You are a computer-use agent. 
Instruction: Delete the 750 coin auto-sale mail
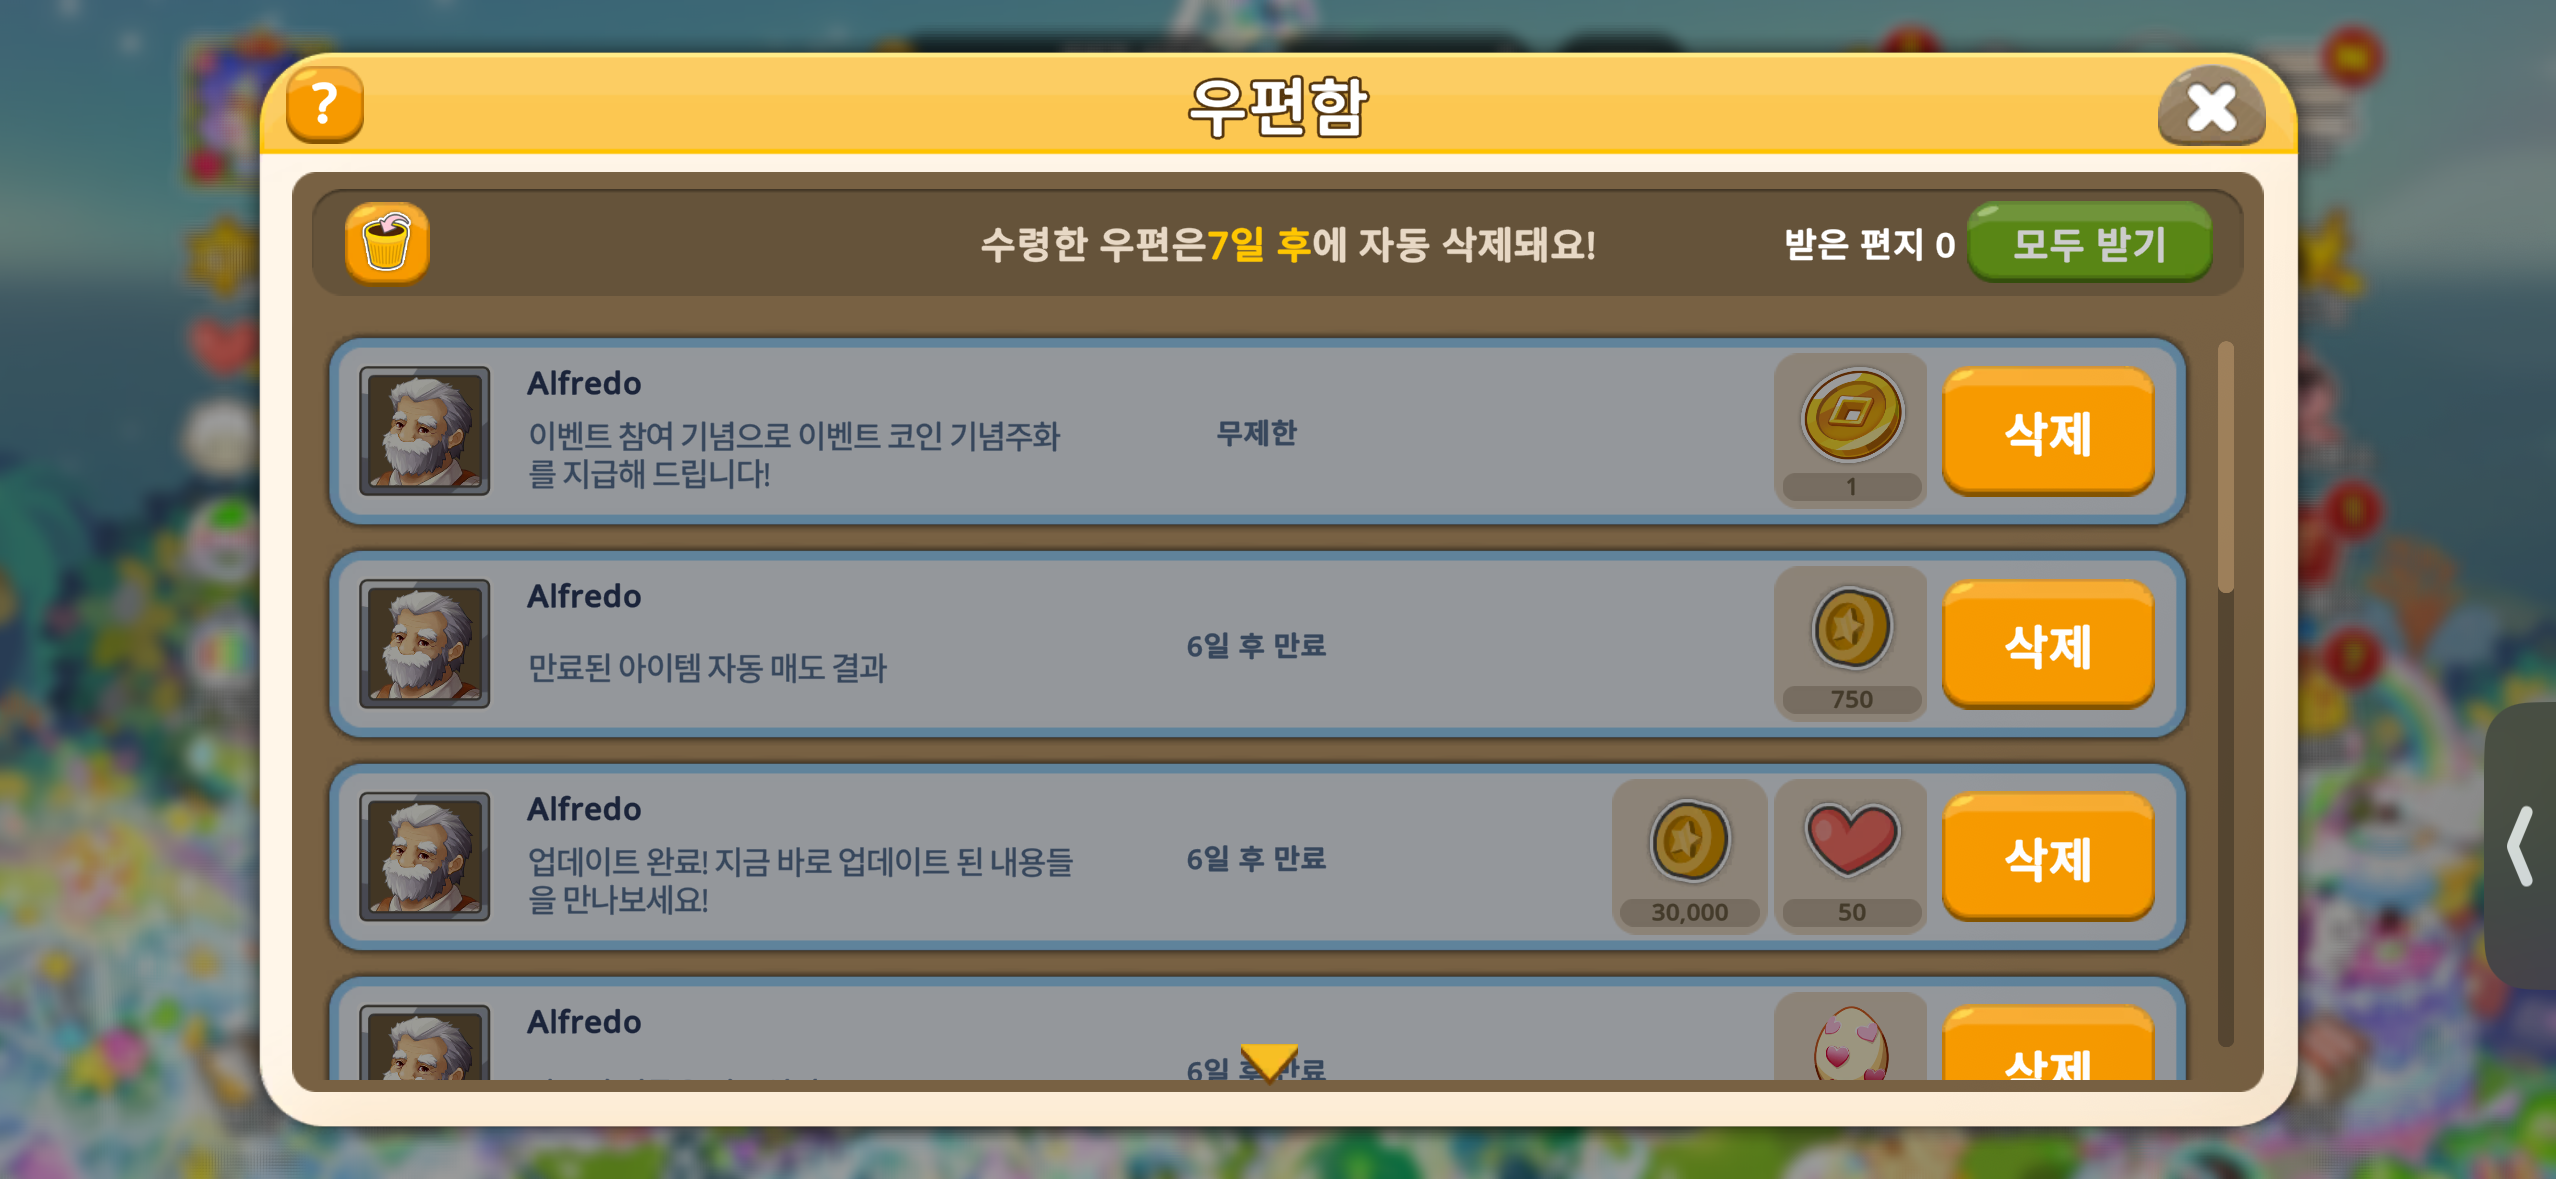2047,645
